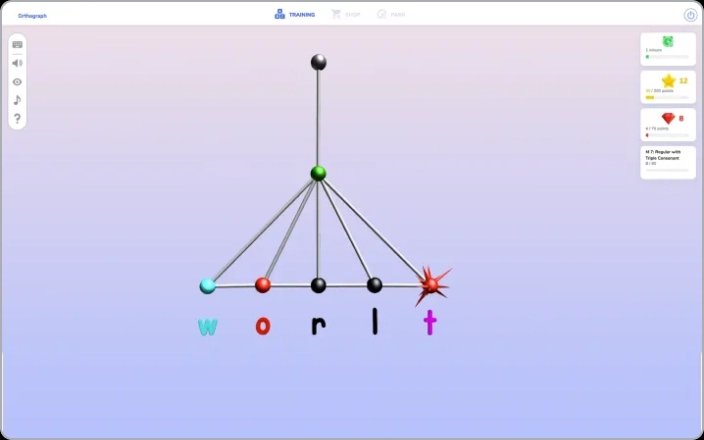Toggle music with the note icon
This screenshot has height=440, width=704.
(x=17, y=100)
